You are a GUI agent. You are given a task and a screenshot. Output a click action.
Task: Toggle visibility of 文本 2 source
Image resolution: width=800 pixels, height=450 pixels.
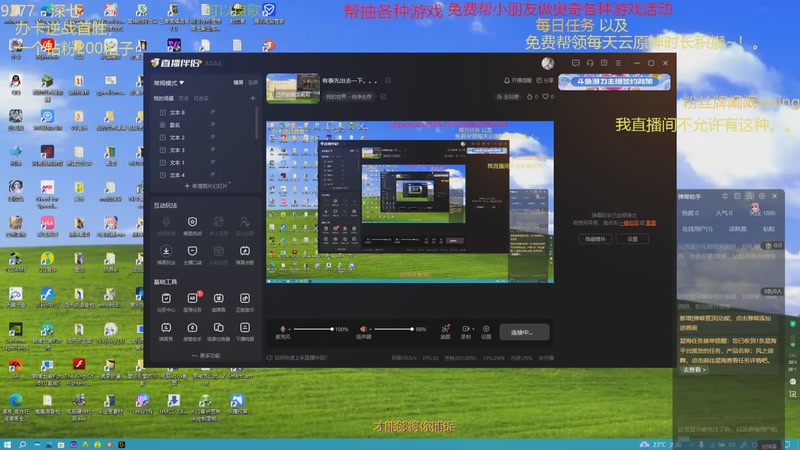(213, 137)
